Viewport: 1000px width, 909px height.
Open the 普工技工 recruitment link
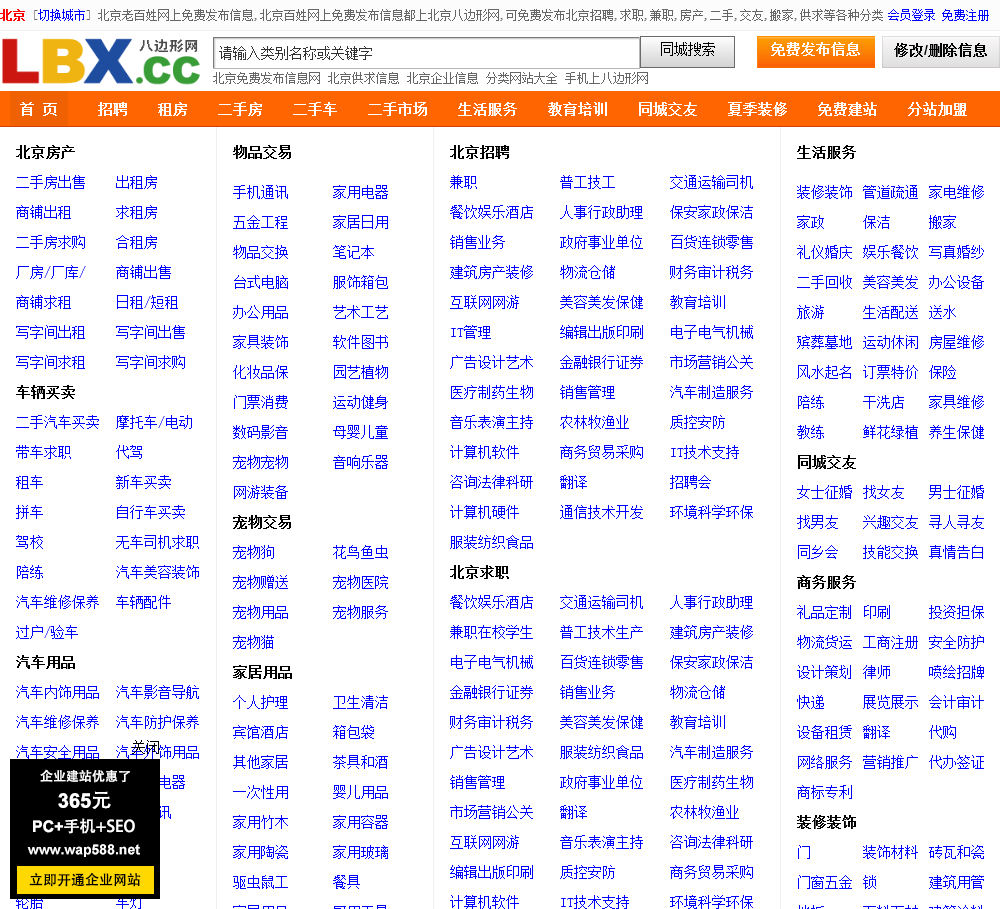pos(587,182)
